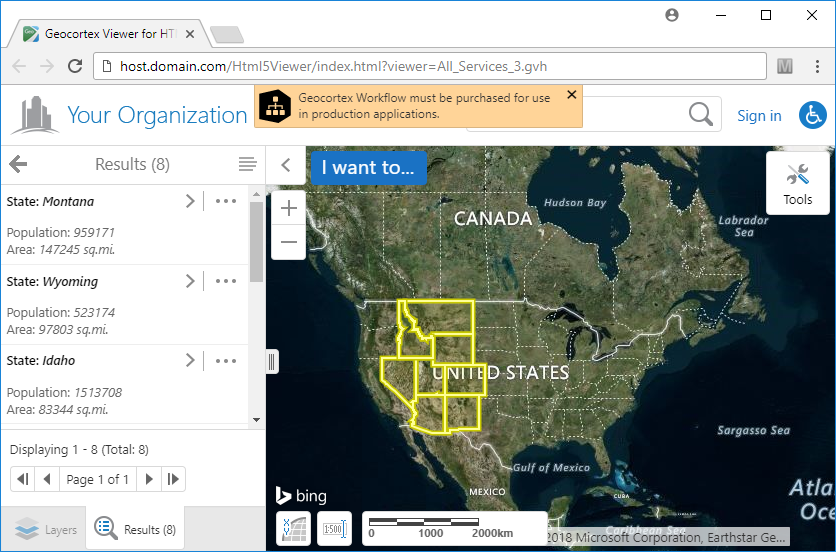Open the map scale selector button
The height and width of the screenshot is (552, 836).
(x=334, y=529)
